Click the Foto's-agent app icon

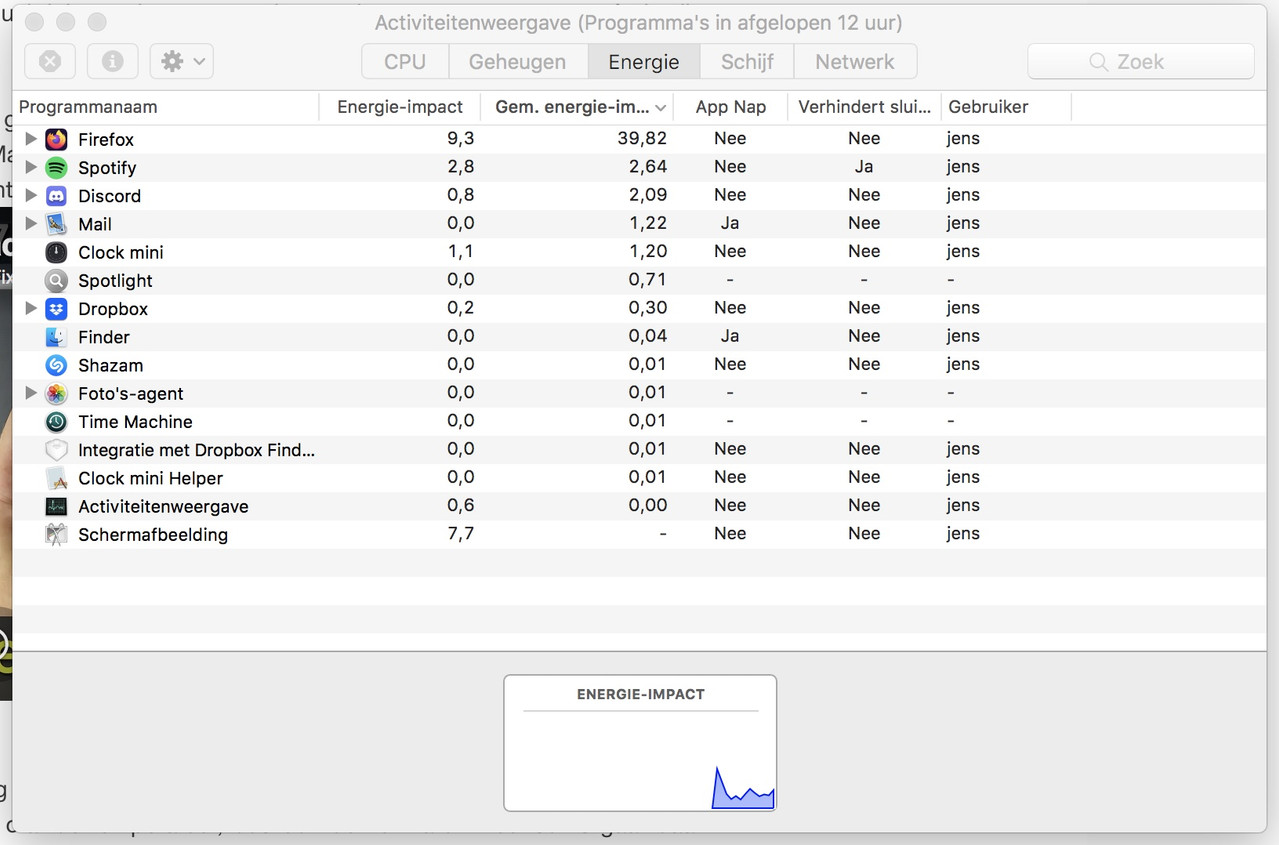[56, 393]
